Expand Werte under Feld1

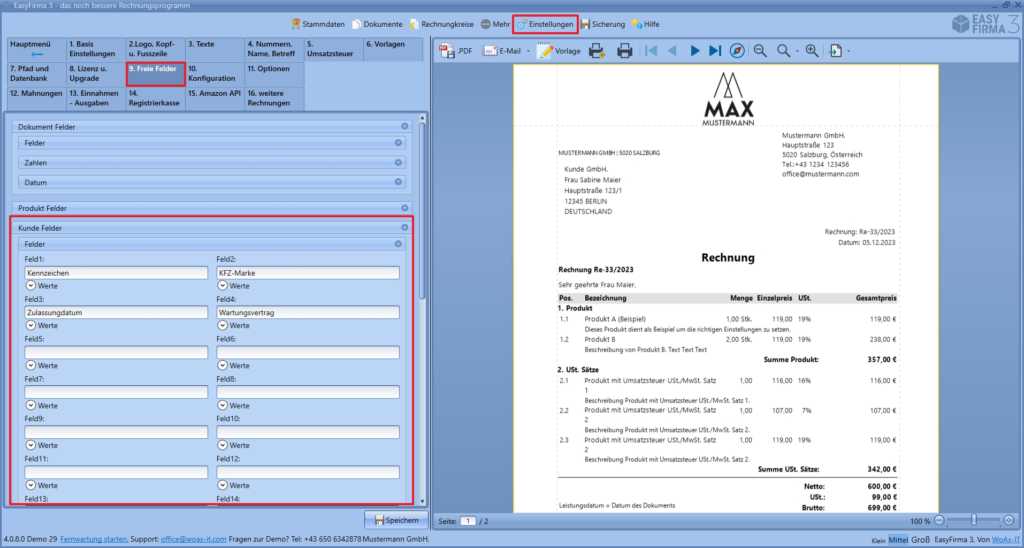(30, 285)
